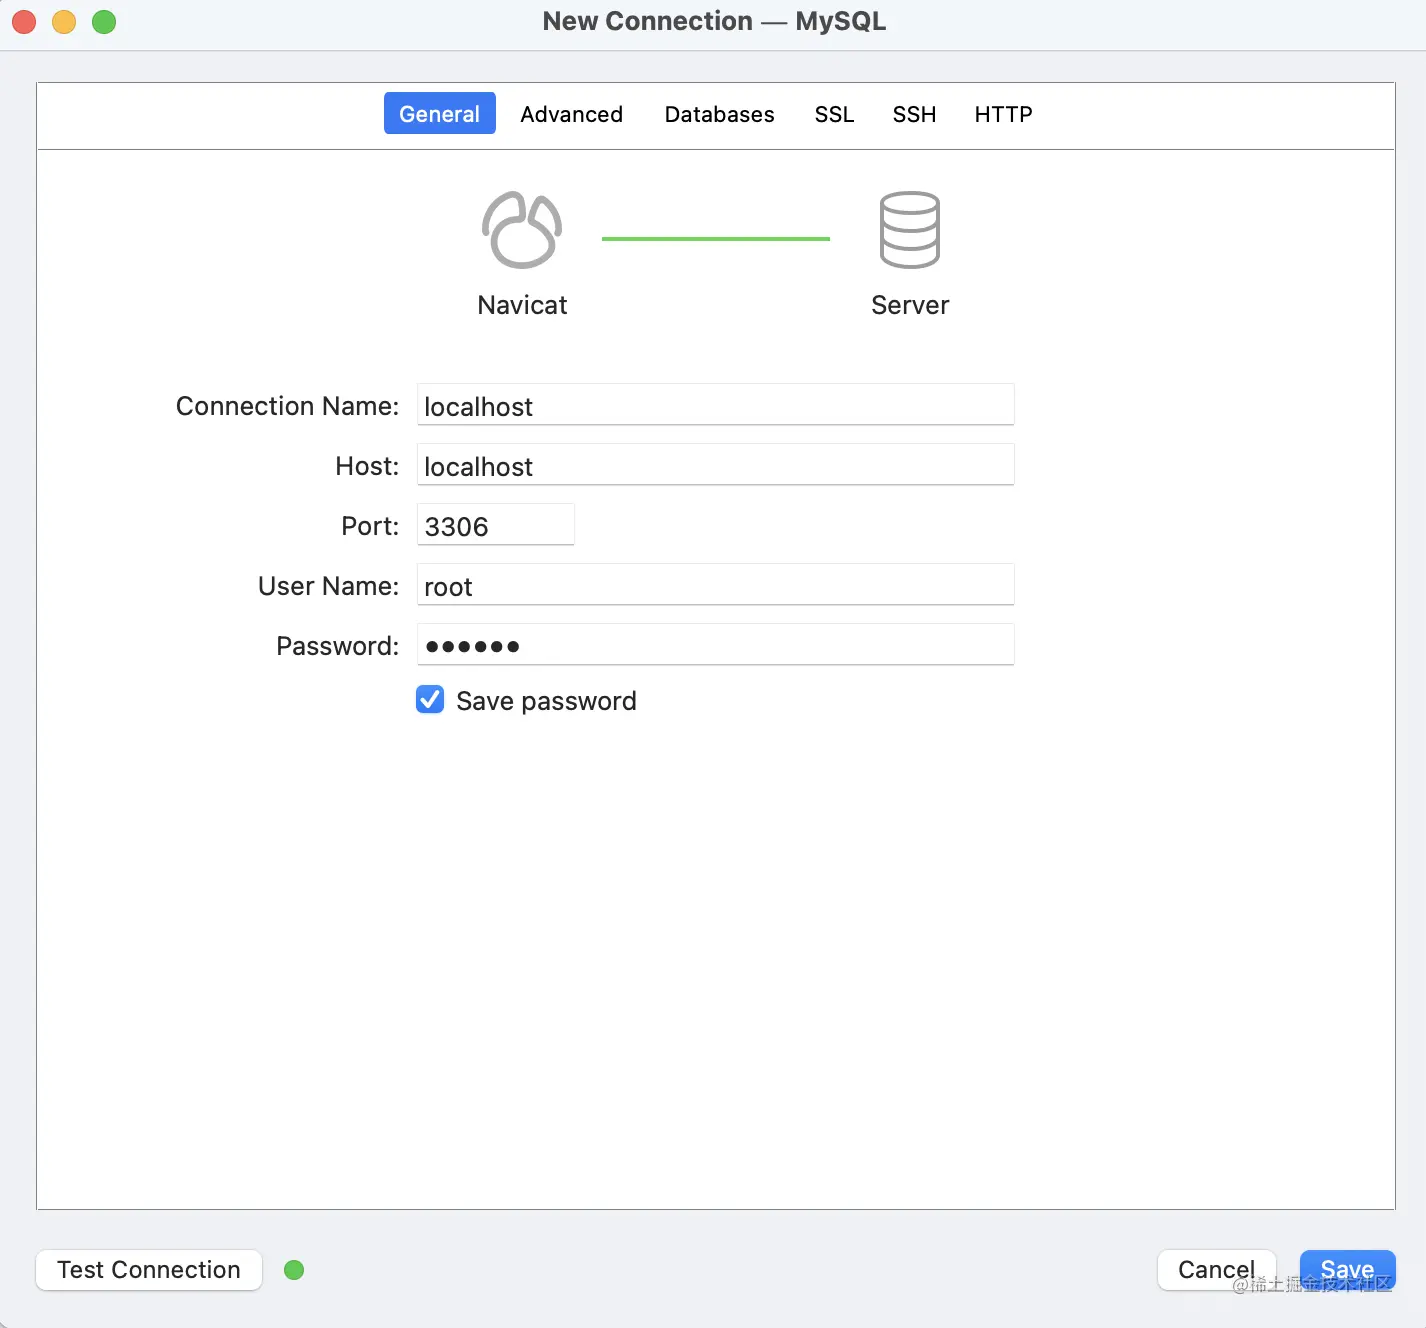Minimize the New Connection window
The image size is (1426, 1328).
point(64,22)
